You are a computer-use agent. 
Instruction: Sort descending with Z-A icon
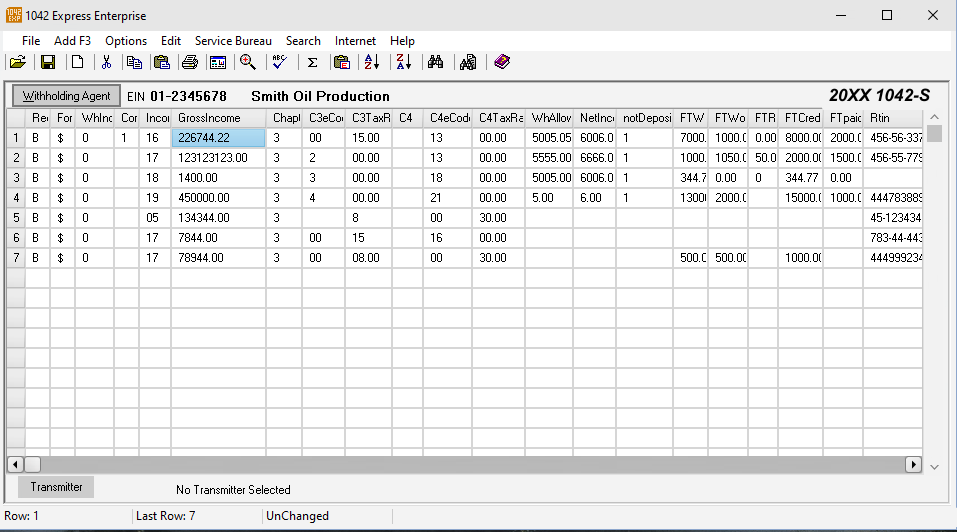point(403,62)
